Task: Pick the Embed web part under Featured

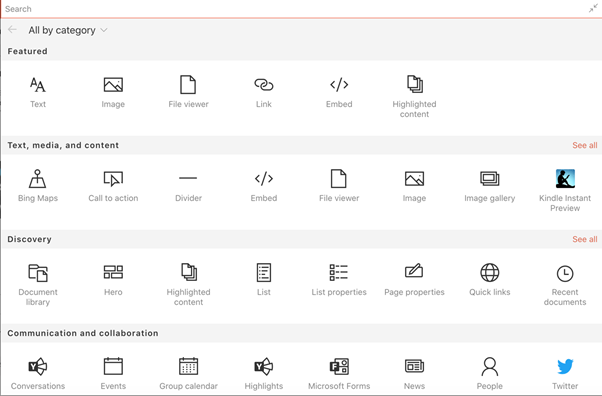Action: pos(339,93)
